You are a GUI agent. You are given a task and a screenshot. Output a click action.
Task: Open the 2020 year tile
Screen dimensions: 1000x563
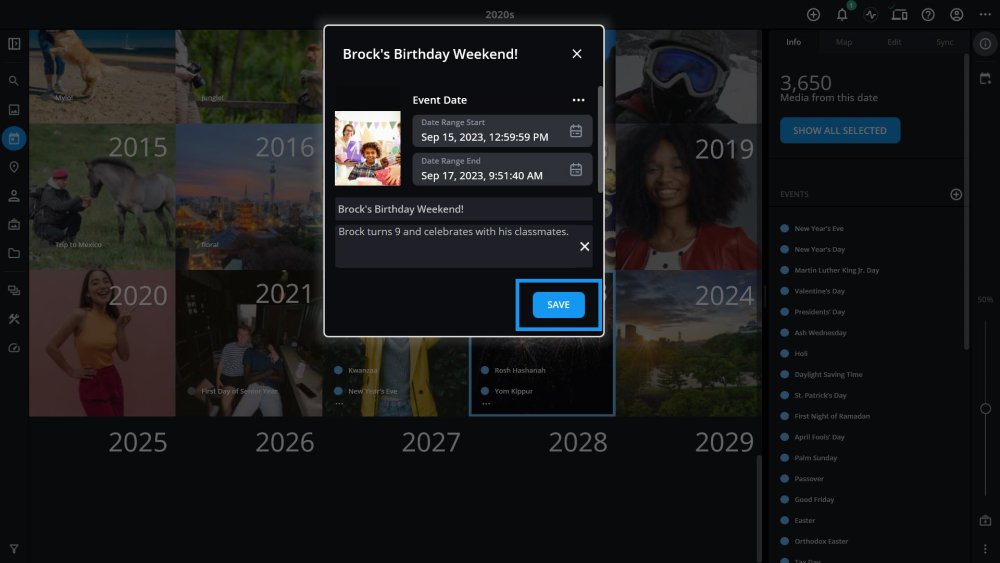coord(102,343)
